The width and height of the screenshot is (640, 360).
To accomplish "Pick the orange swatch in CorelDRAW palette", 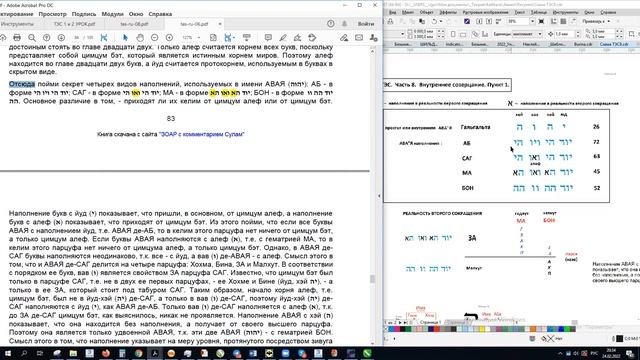I will coord(533,329).
